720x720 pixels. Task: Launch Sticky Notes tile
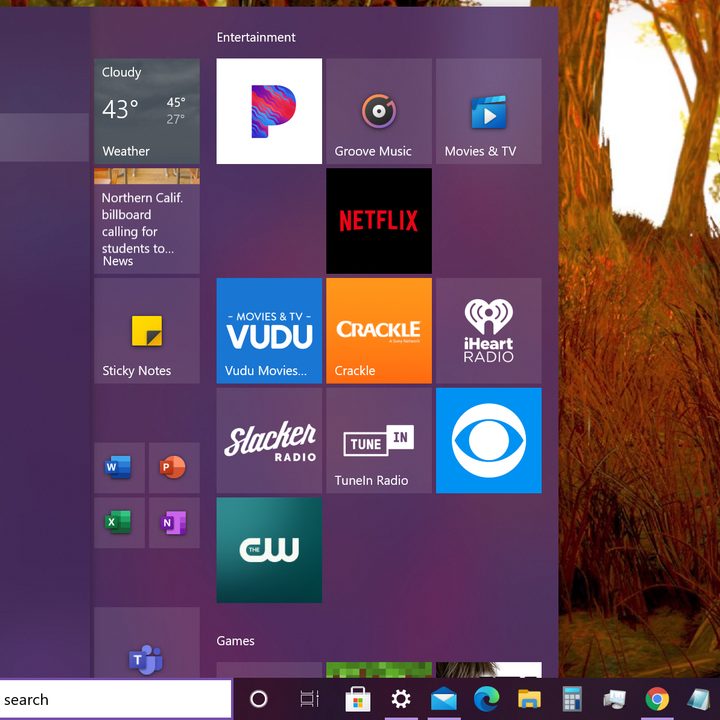[x=147, y=330]
